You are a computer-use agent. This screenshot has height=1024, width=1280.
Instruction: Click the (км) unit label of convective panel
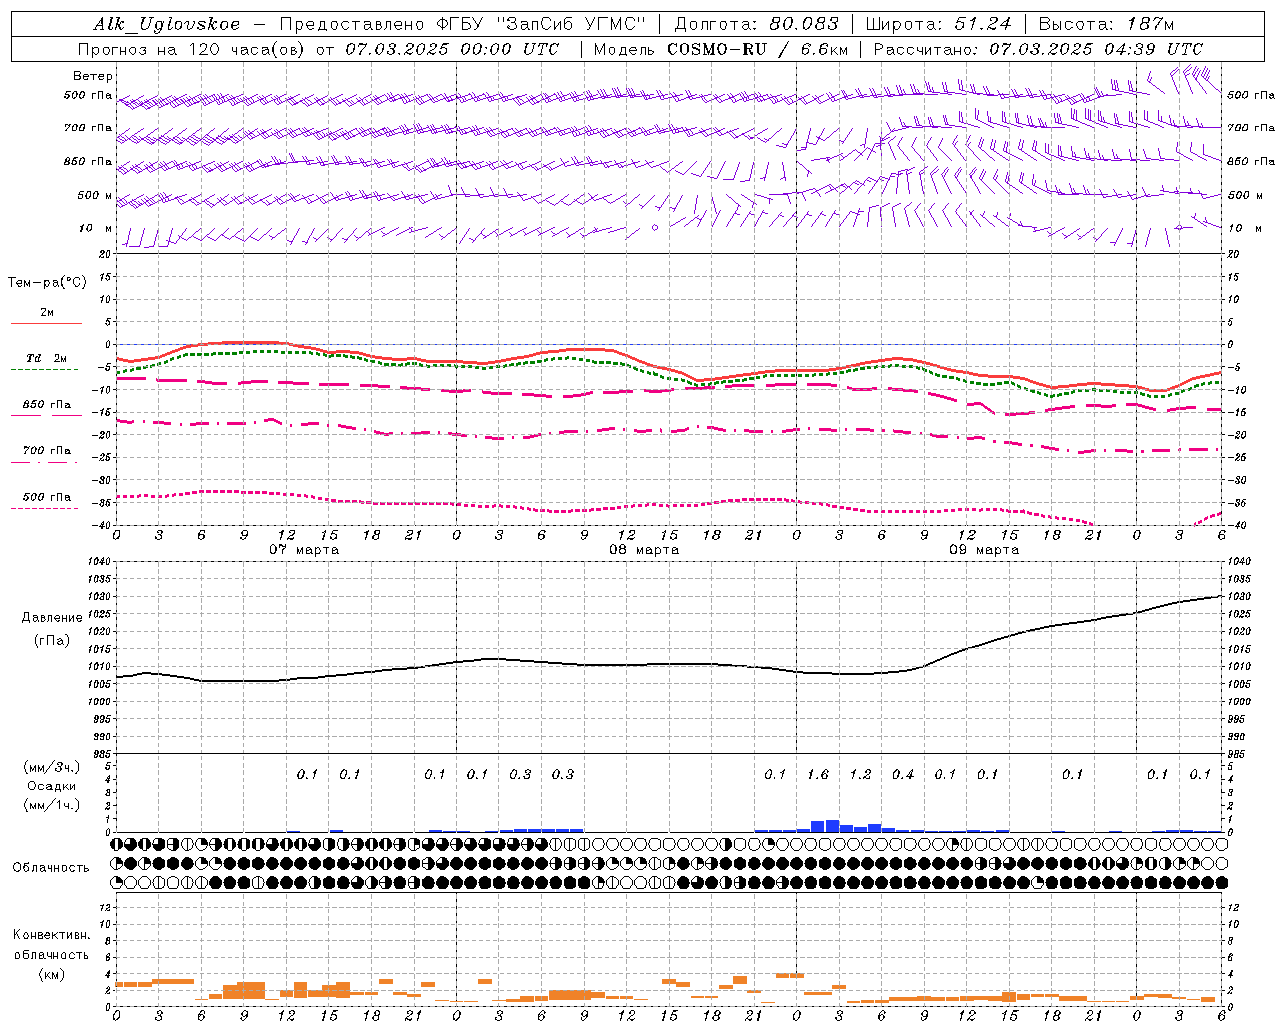pos(52,974)
